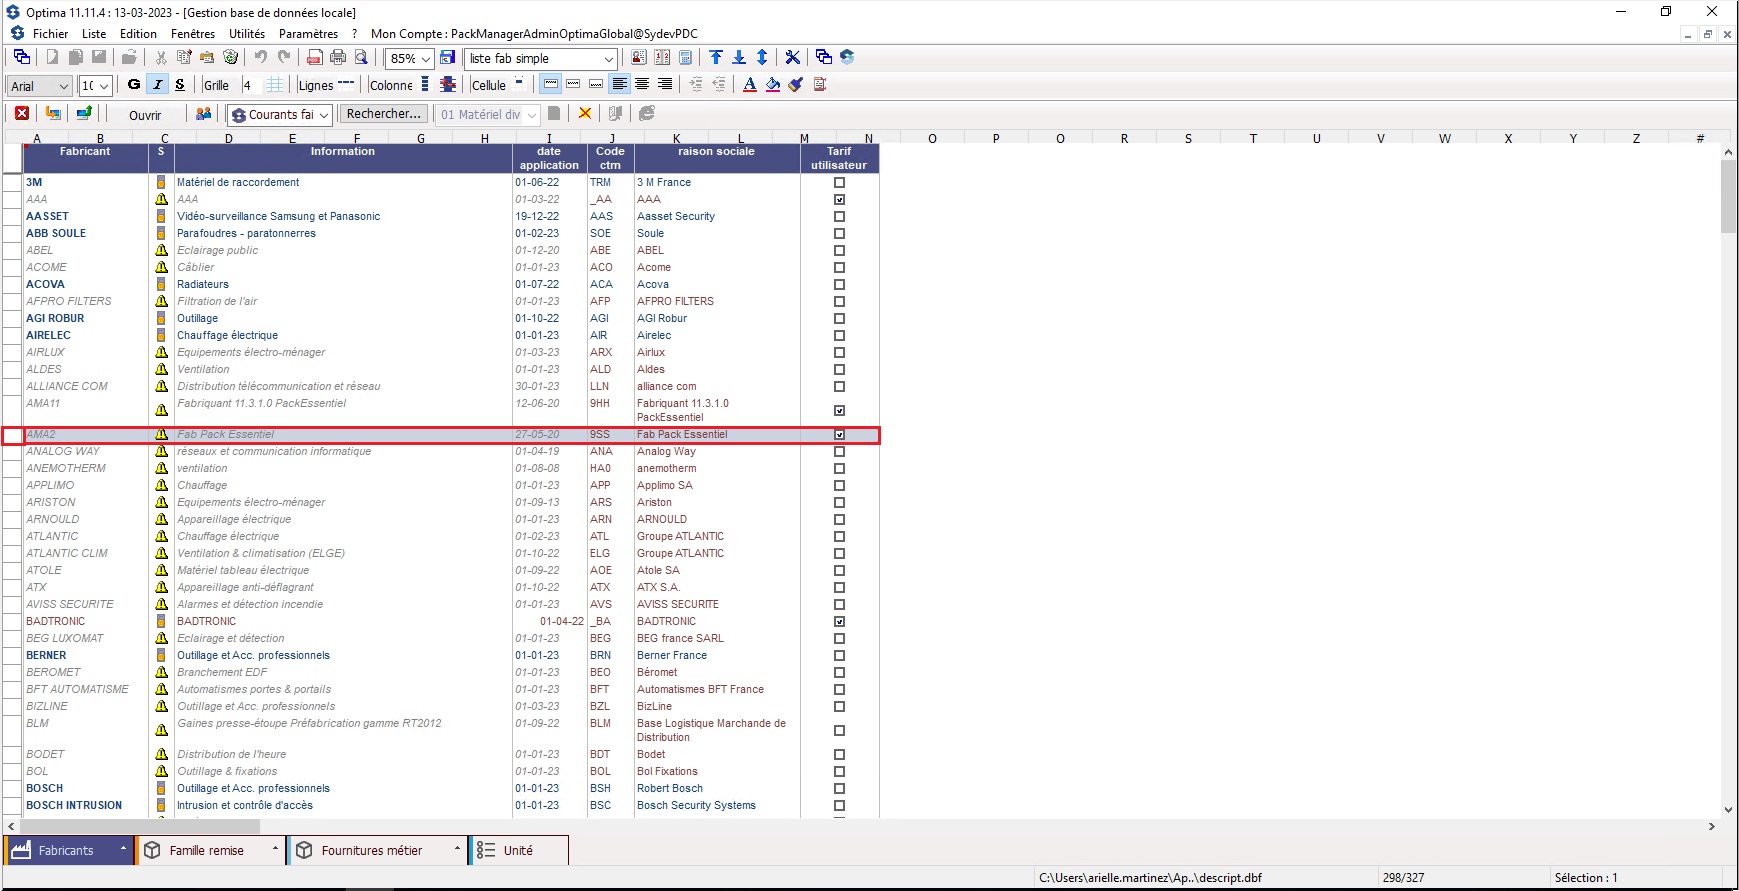Open the 'liste fab simple' dropdown
Image resolution: width=1739 pixels, height=891 pixels.
point(608,59)
